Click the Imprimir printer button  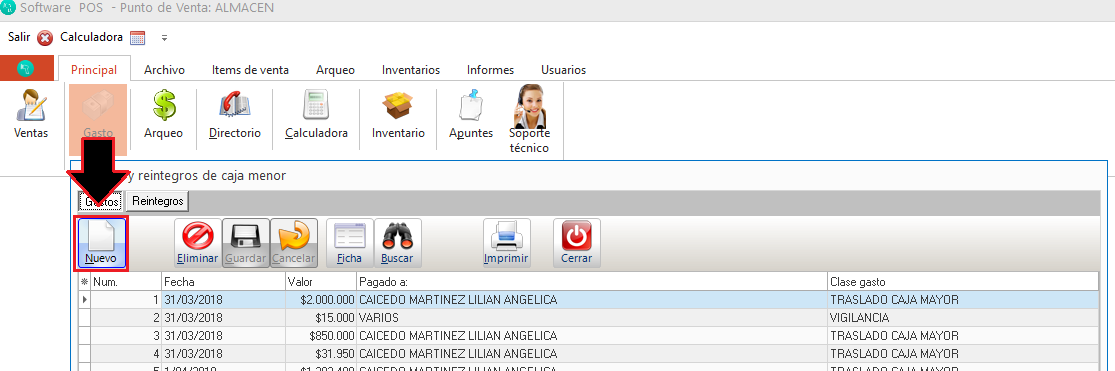[x=506, y=243]
